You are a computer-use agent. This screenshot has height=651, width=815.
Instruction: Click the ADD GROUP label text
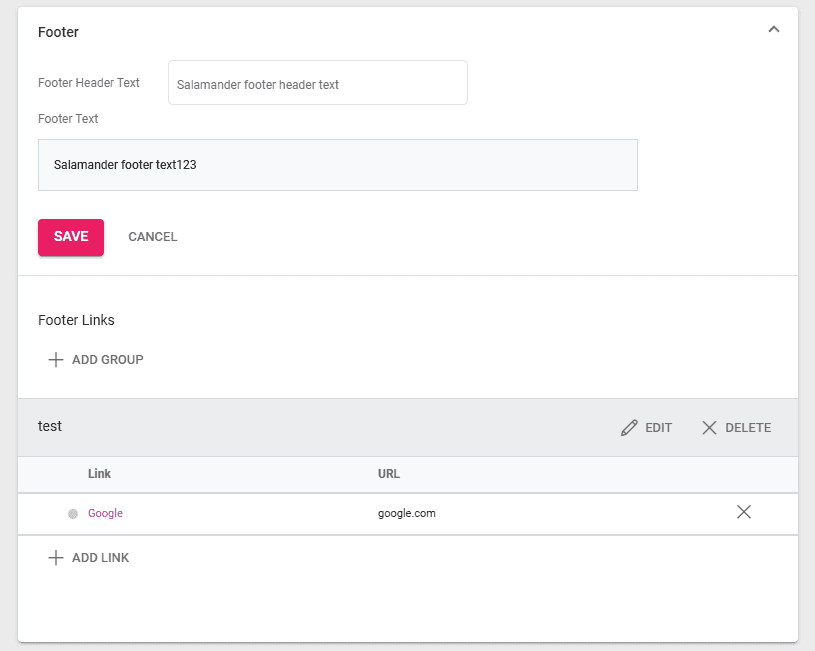pos(108,360)
